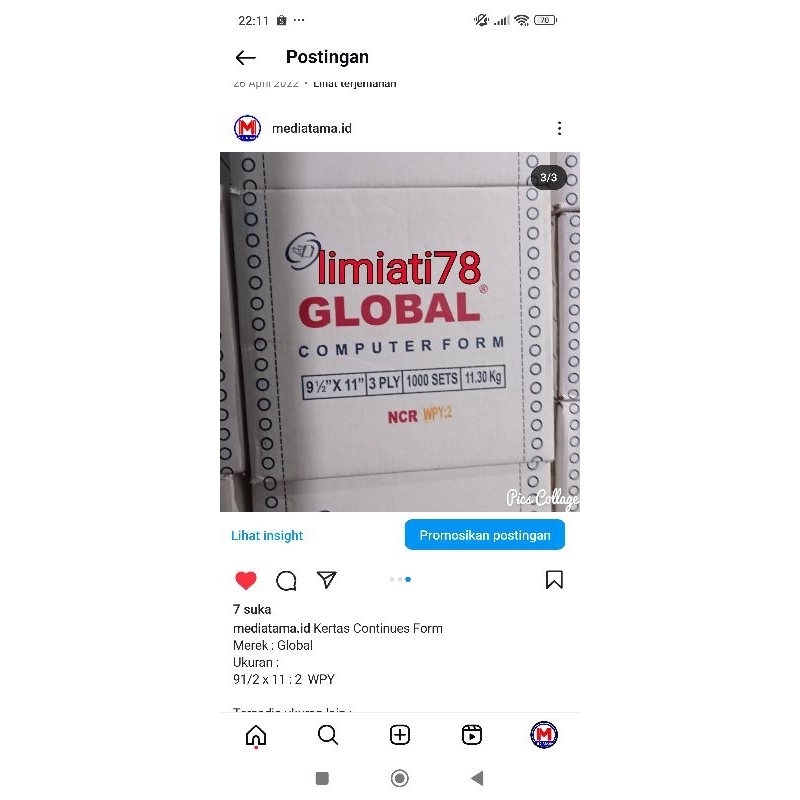Open profile tab with M avatar

[x=544, y=735]
